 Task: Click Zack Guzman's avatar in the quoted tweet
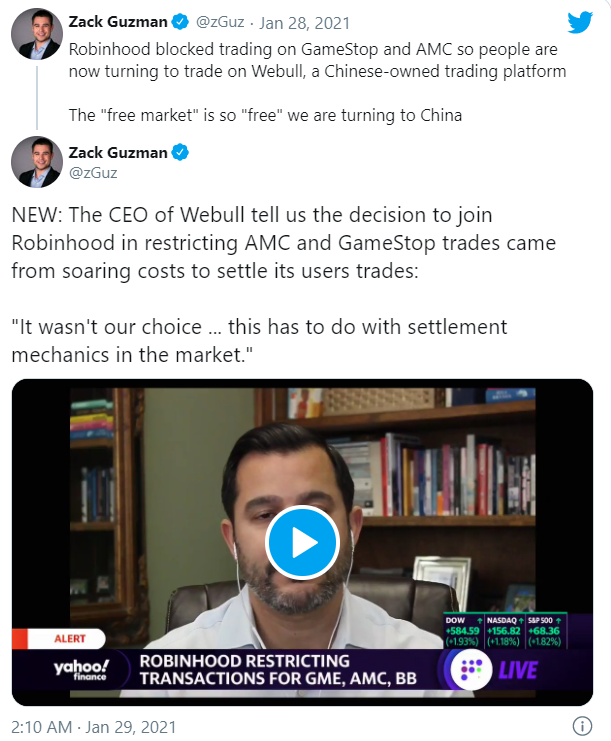37,34
